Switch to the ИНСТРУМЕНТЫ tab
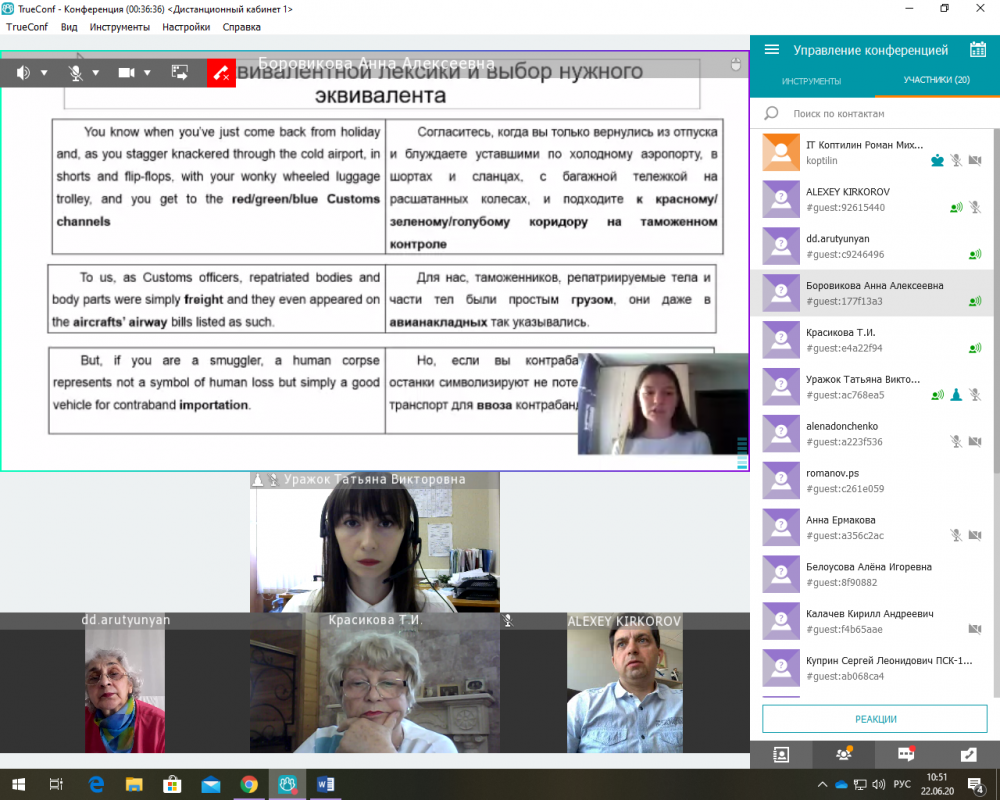The height and width of the screenshot is (800, 1000). click(x=811, y=80)
